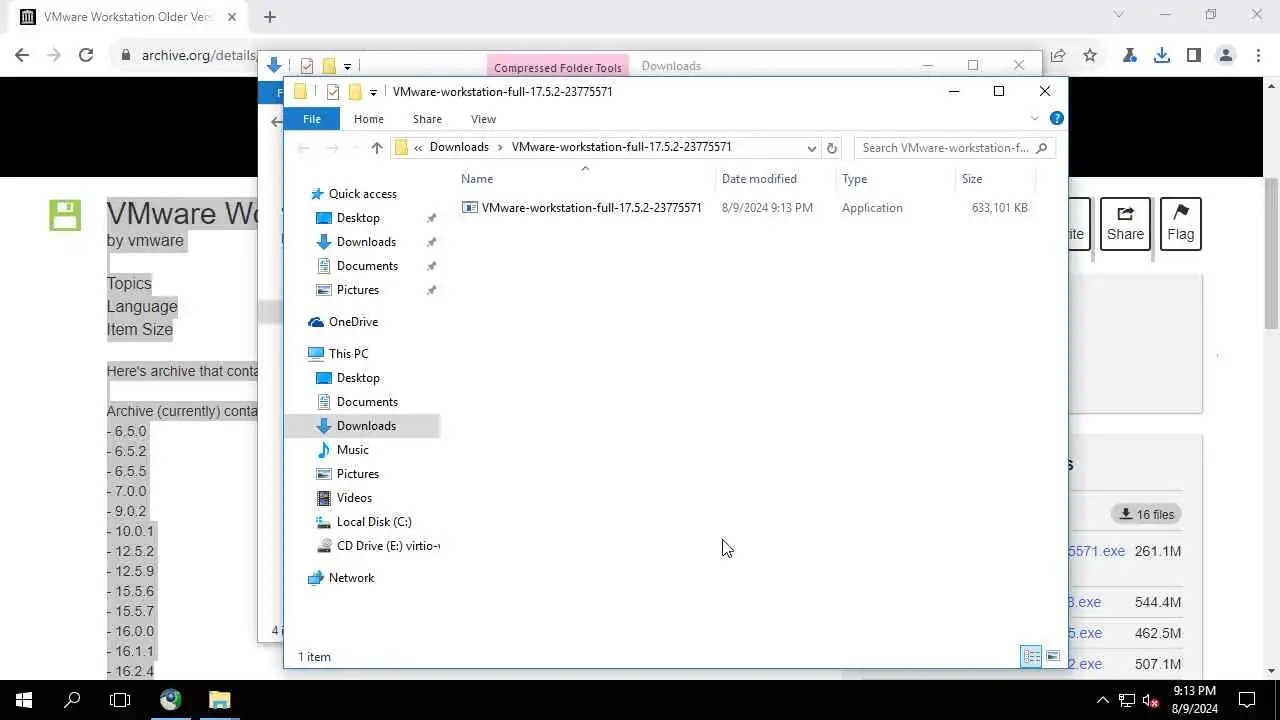Show hidden system tray icons
Viewport: 1280px width, 720px height.
click(1103, 700)
